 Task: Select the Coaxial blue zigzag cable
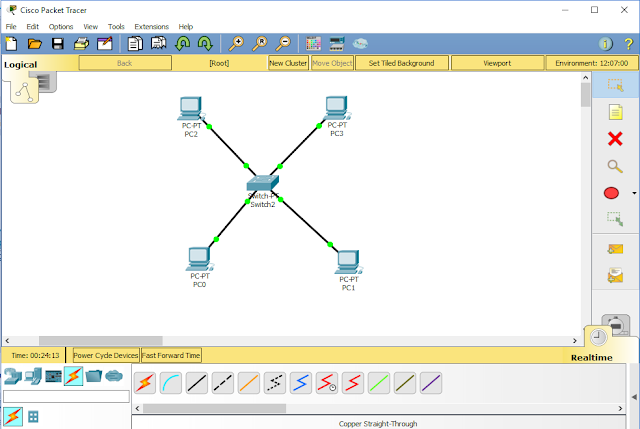301,383
